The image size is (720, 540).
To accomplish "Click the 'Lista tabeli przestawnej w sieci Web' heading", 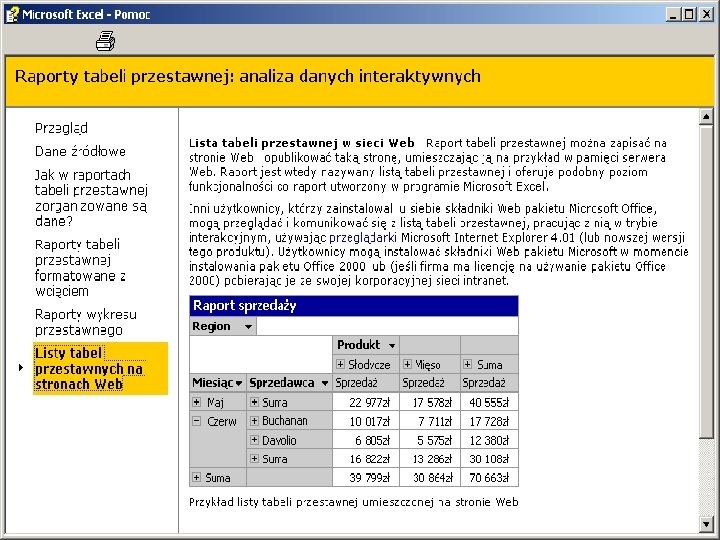I will [x=302, y=143].
